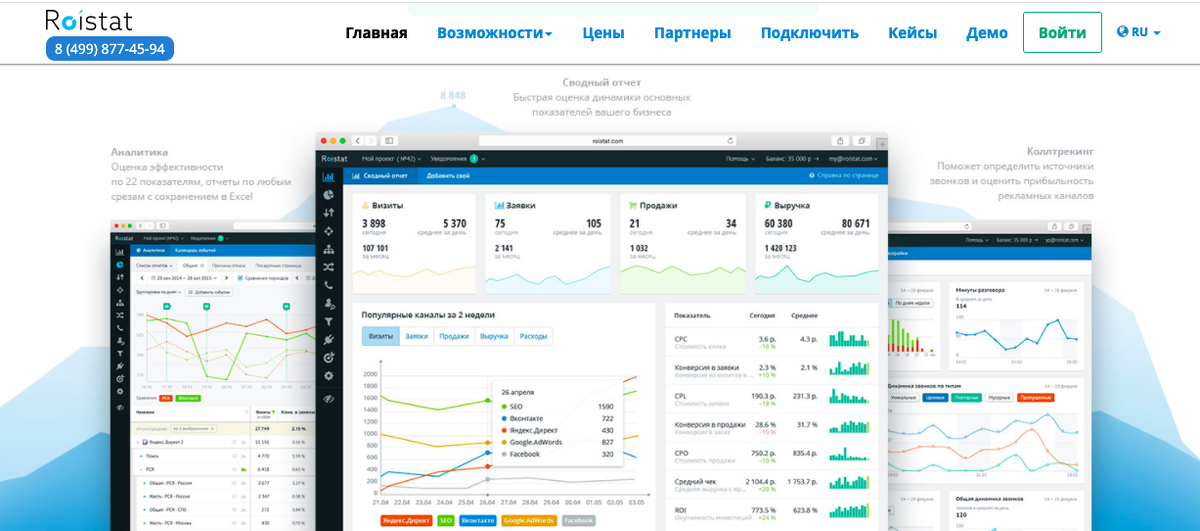The image size is (1200, 531).
Task: Open the hierarchy tree icon in center window sidebar
Action: point(328,248)
